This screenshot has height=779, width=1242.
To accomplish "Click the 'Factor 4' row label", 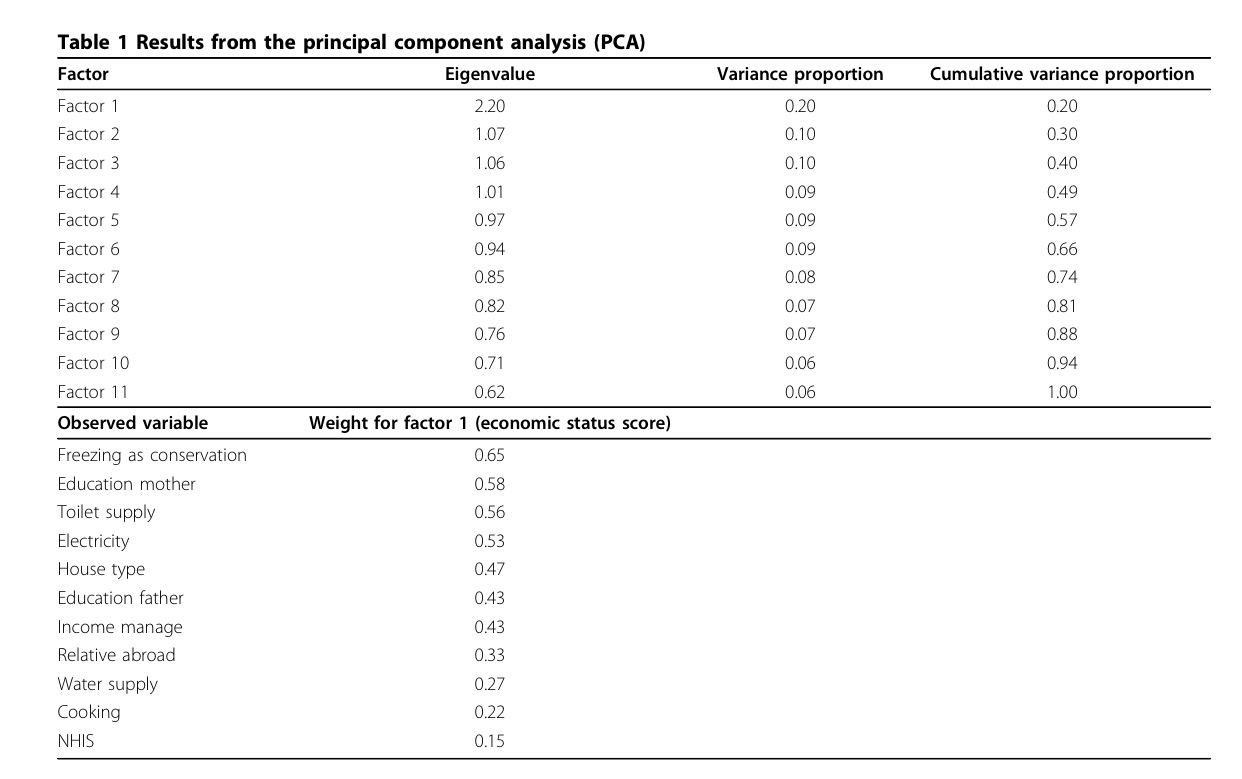I will tap(88, 192).
